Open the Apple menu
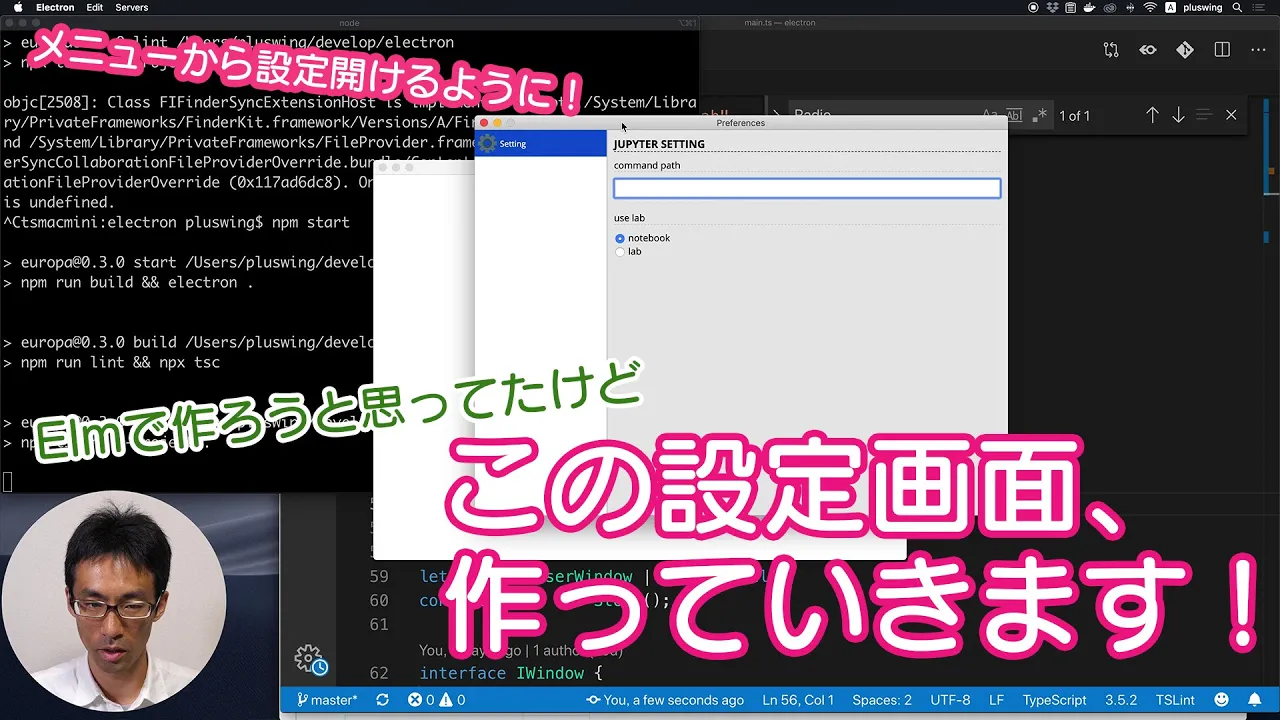The image size is (1280, 720). [17, 7]
